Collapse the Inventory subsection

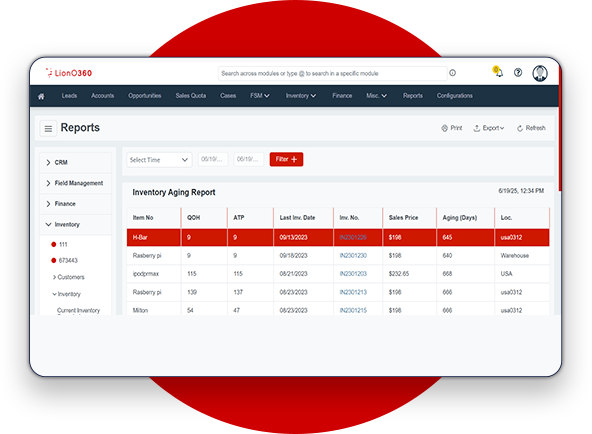point(66,294)
